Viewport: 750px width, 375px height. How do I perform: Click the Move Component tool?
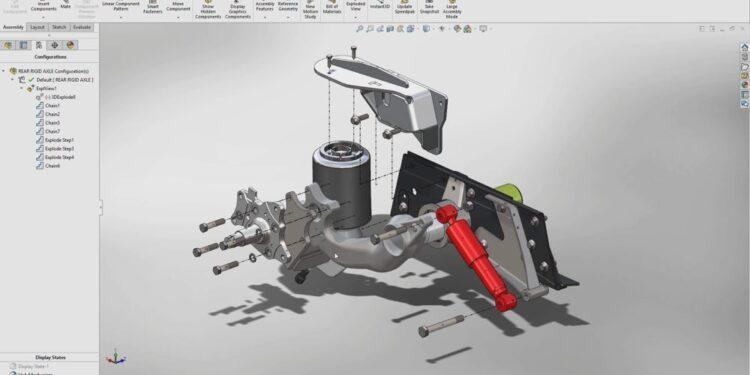tap(178, 5)
